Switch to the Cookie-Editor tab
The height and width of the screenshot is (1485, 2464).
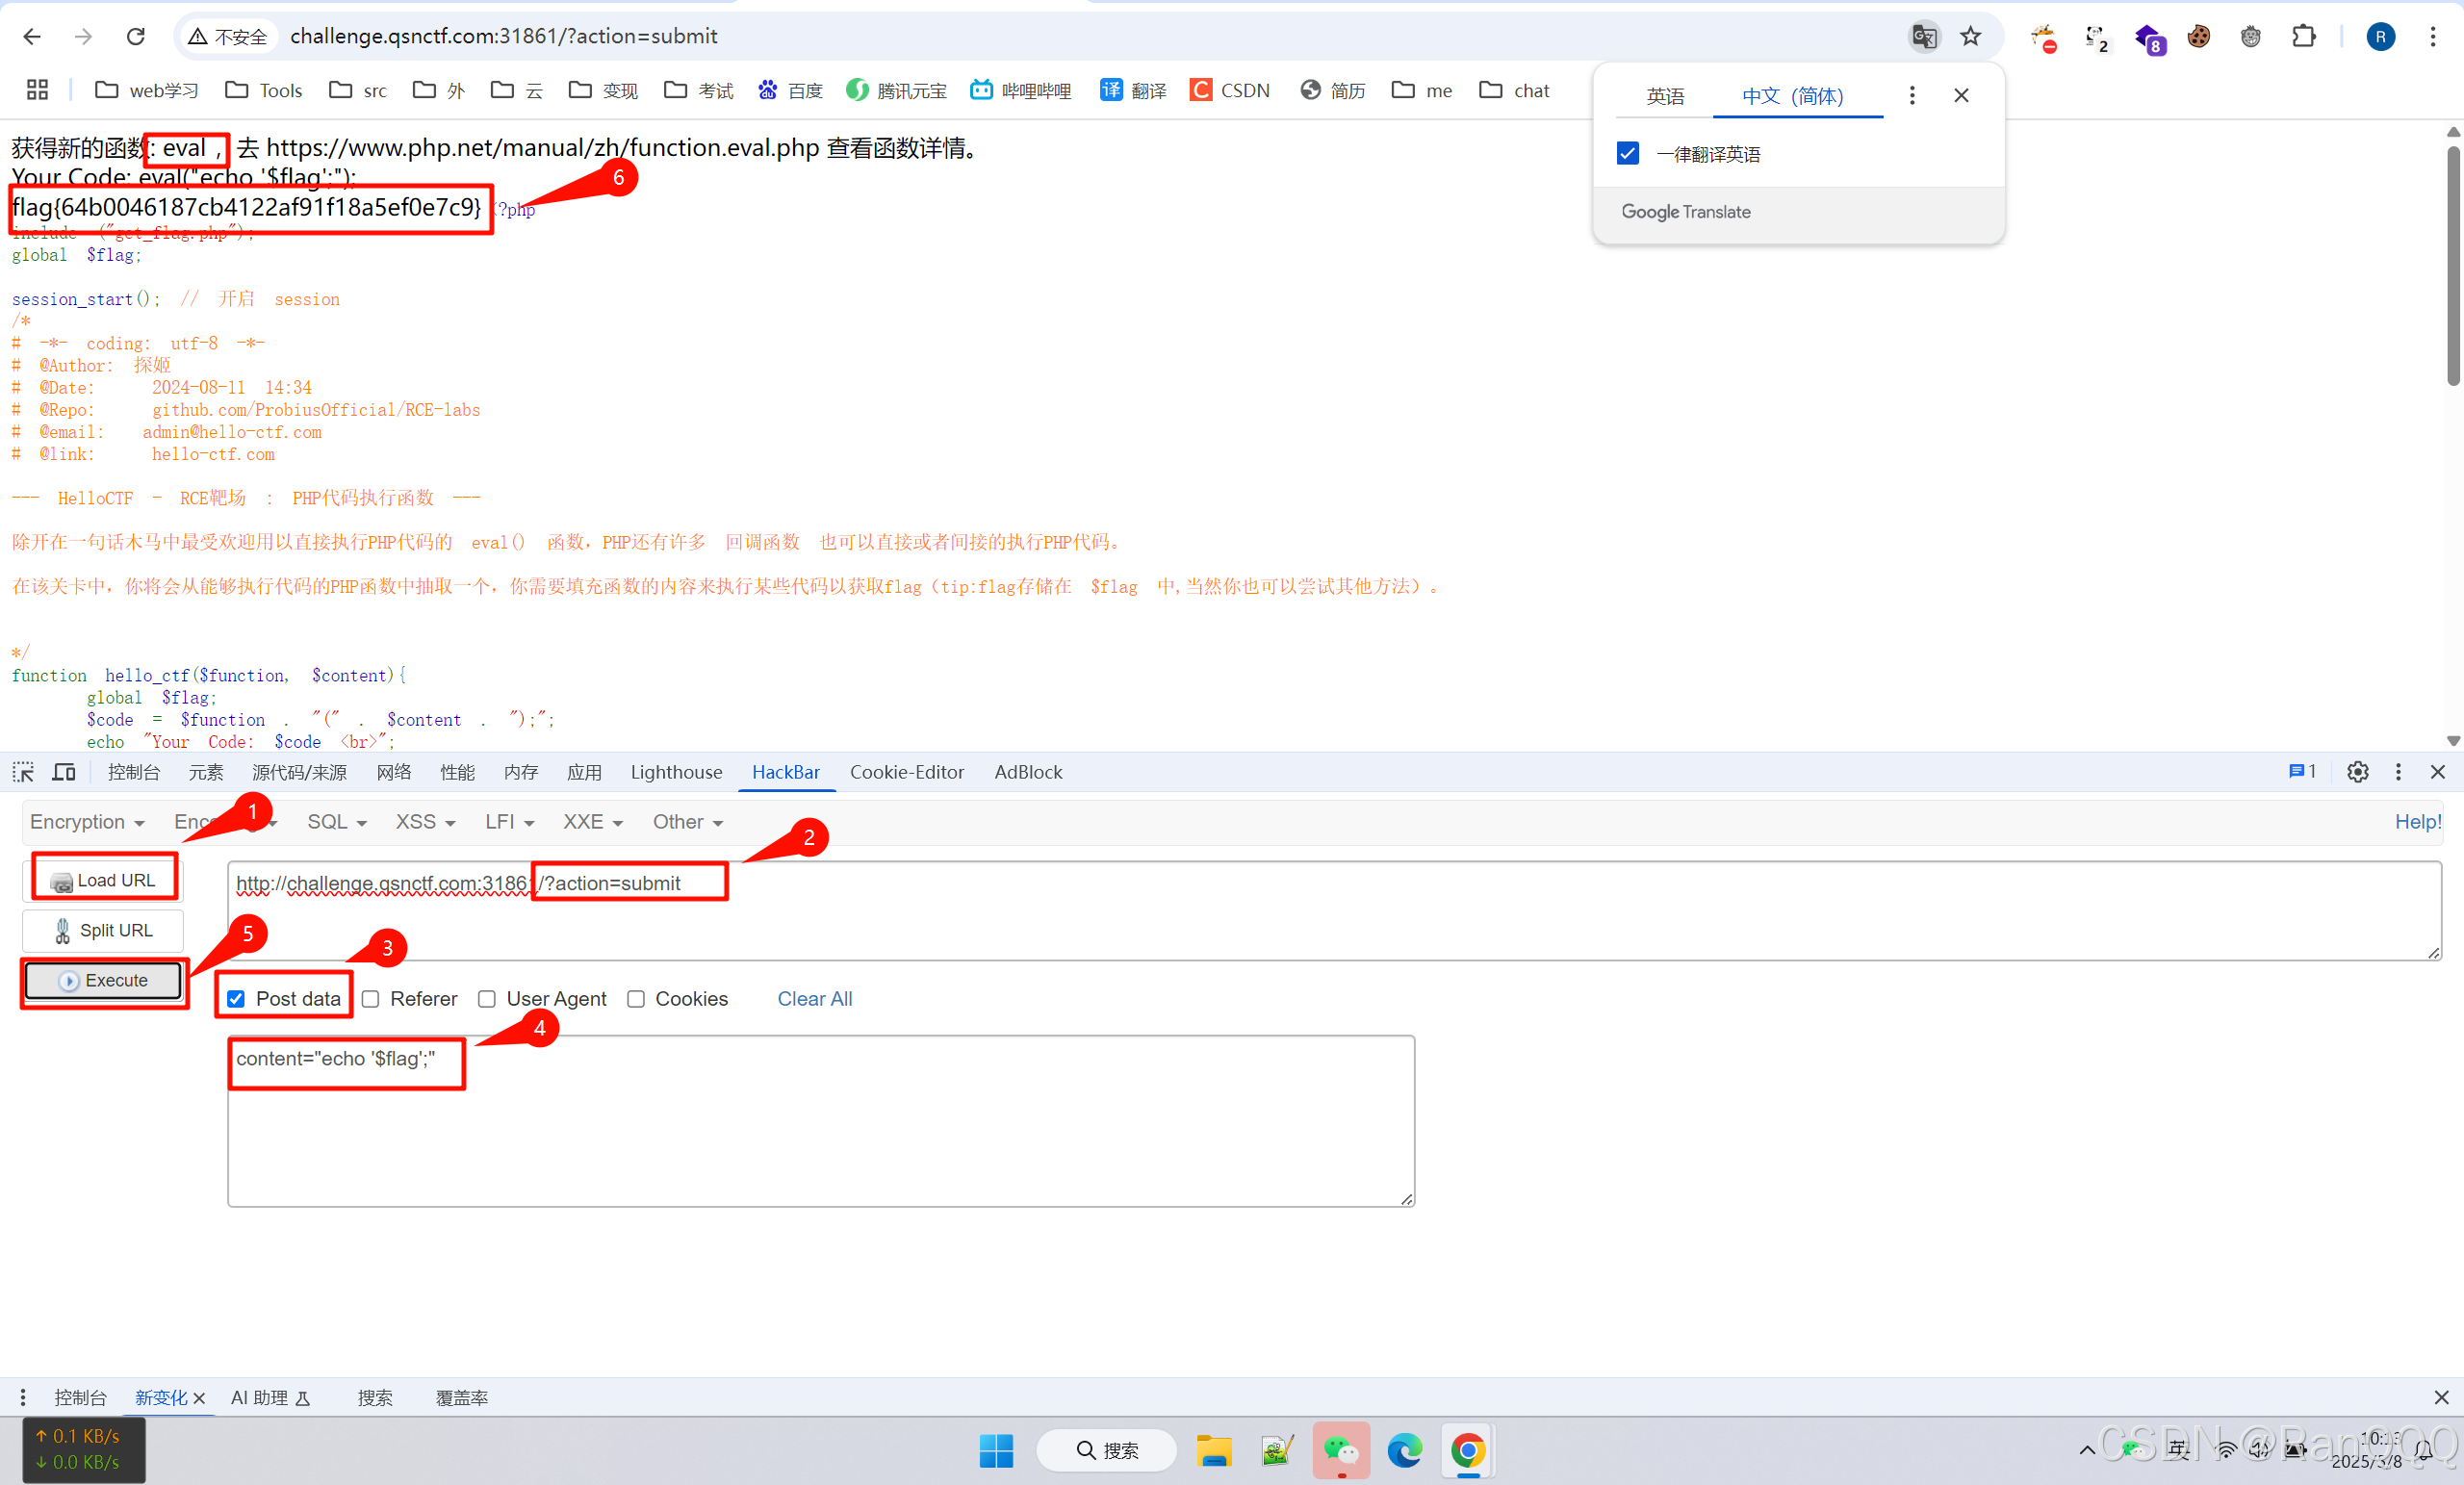coord(906,771)
